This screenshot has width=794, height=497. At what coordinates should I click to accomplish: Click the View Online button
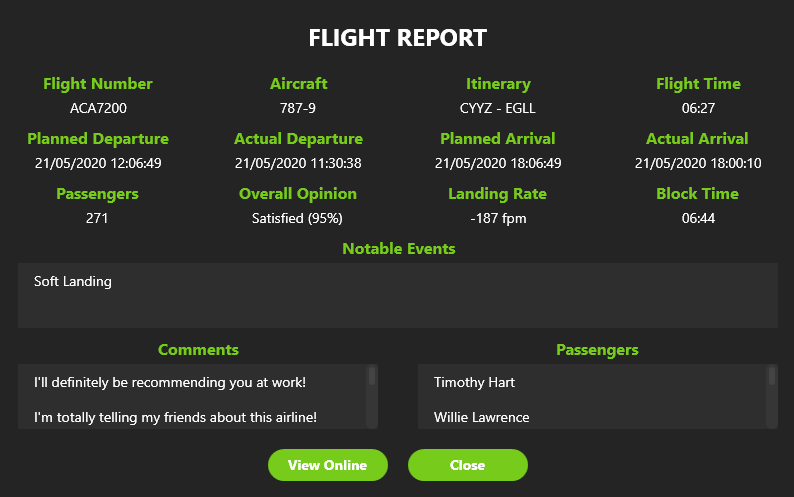click(327, 465)
